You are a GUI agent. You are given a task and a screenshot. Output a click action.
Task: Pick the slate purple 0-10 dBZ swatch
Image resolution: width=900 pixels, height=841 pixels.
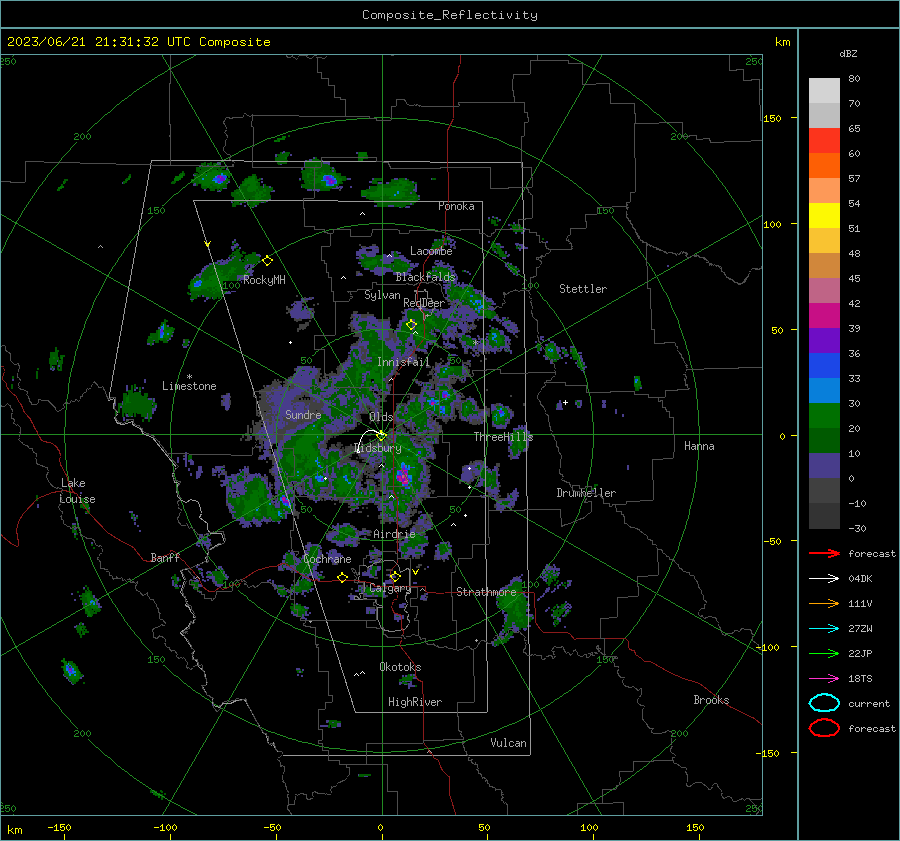[x=824, y=466]
